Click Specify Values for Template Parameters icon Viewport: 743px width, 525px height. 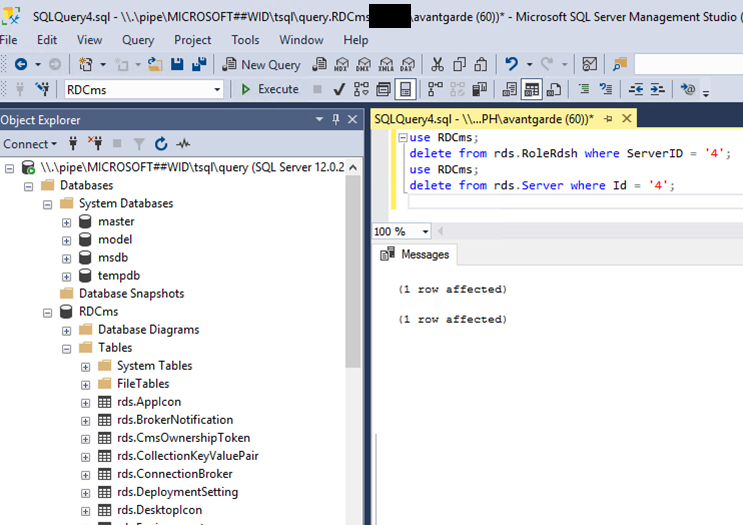coord(688,89)
